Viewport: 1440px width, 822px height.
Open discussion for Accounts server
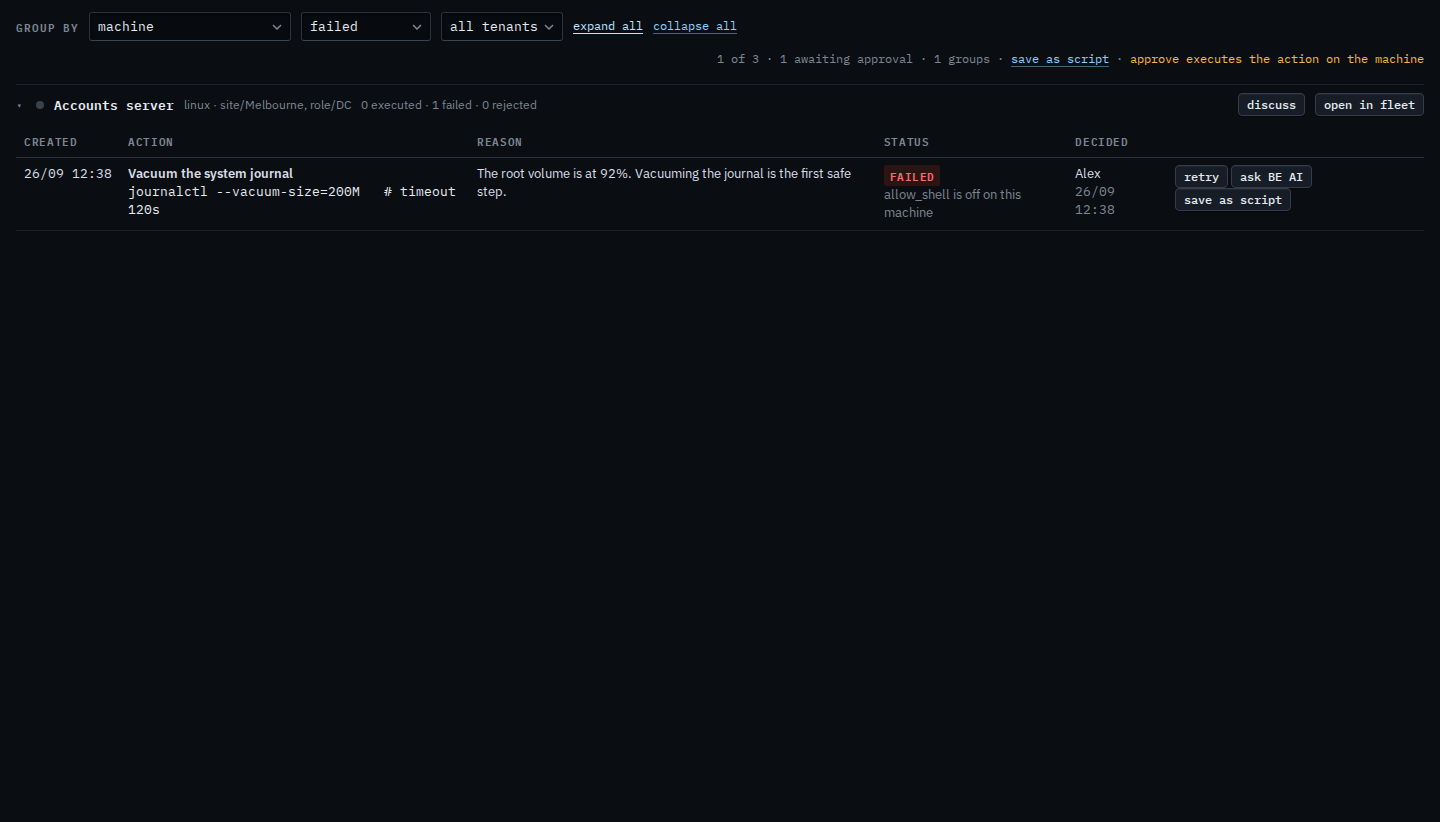(x=1271, y=105)
